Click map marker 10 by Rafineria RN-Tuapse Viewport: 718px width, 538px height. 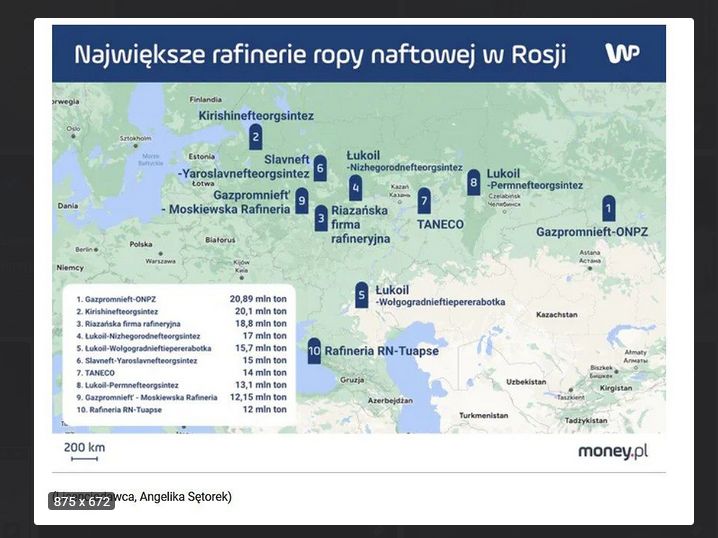pos(314,351)
